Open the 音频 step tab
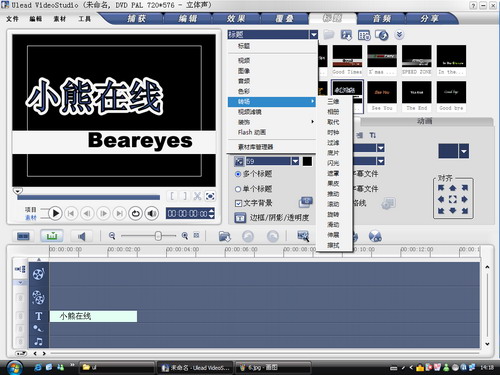Viewport: 500px width, 375px height. 382,18
